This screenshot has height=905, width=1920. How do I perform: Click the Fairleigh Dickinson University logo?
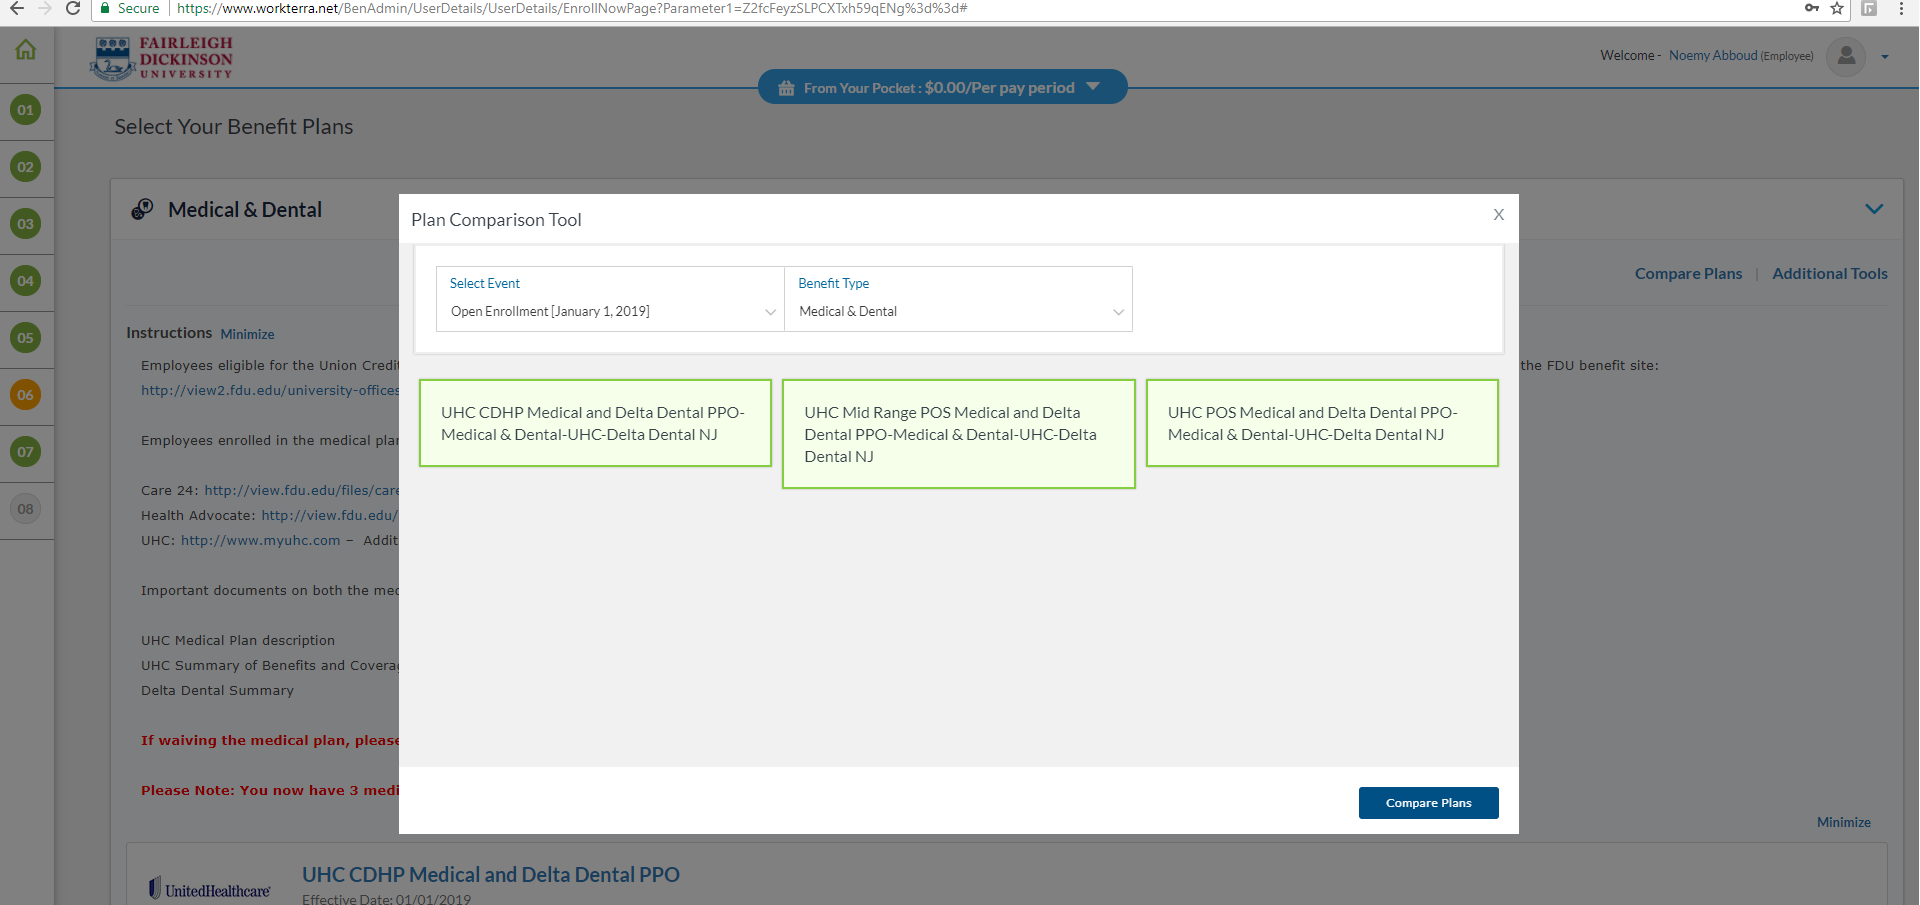(x=161, y=58)
